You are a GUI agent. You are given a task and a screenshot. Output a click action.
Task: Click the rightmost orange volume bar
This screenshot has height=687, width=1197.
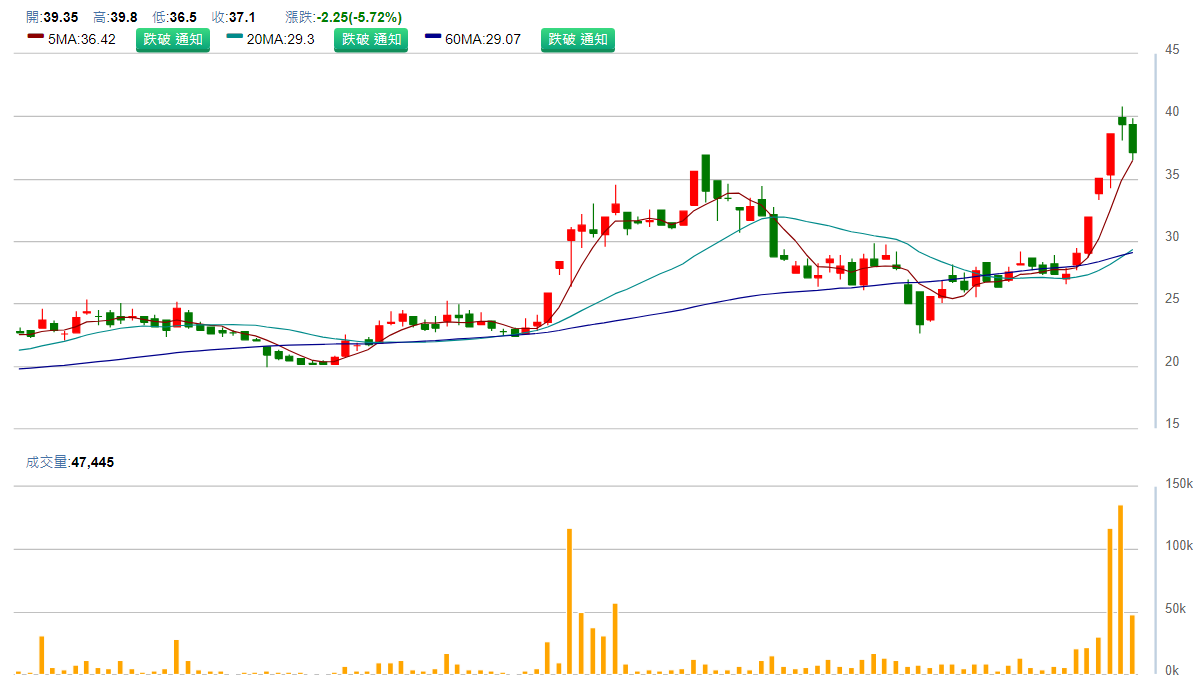(x=1132, y=643)
